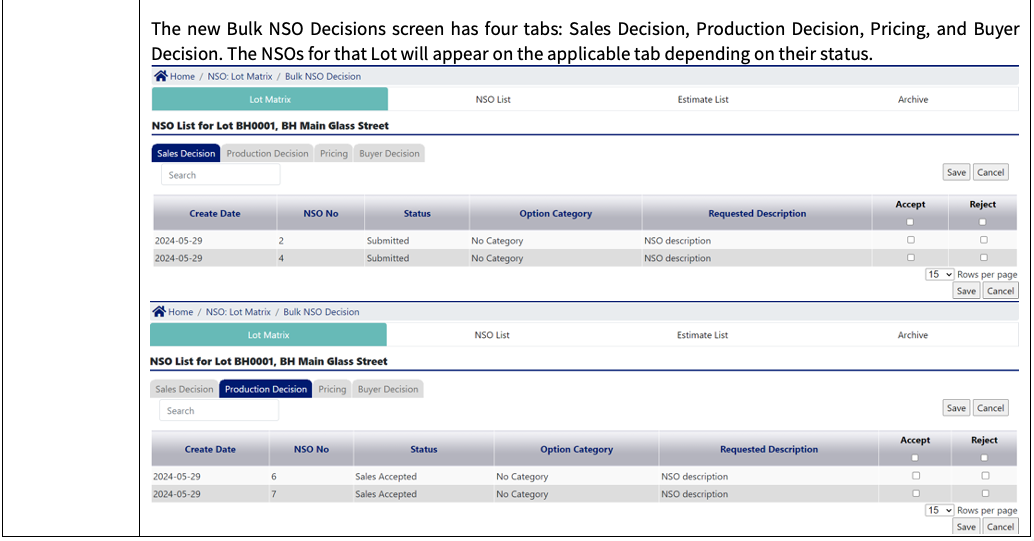1034x541 pixels.
Task: Check the Accept box for NSO No 7
Action: pos(915,493)
